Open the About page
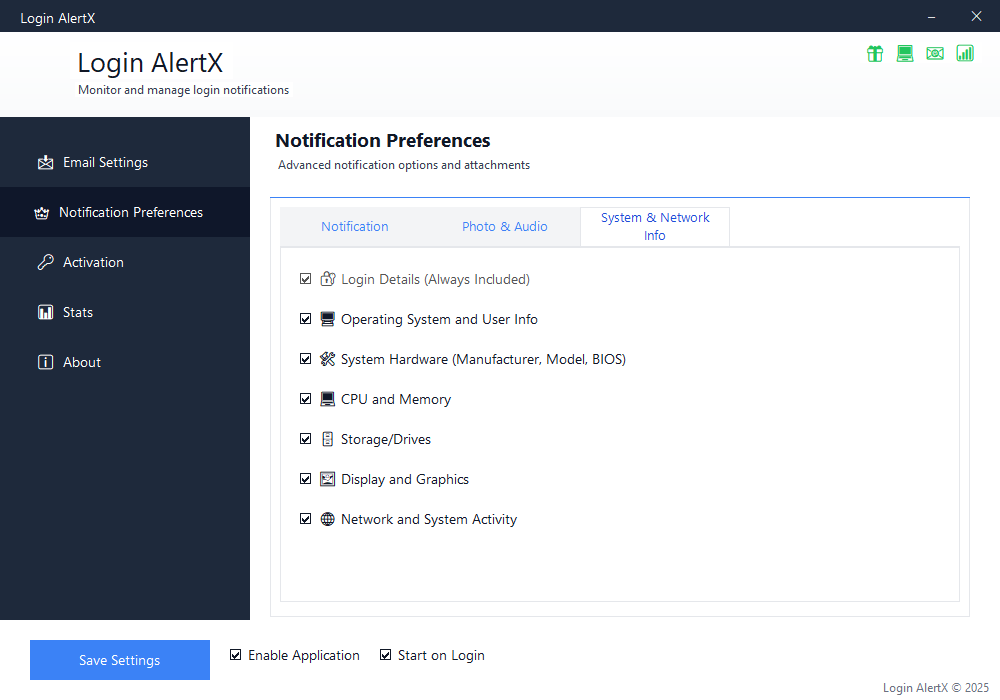1000x700 pixels. (125, 362)
